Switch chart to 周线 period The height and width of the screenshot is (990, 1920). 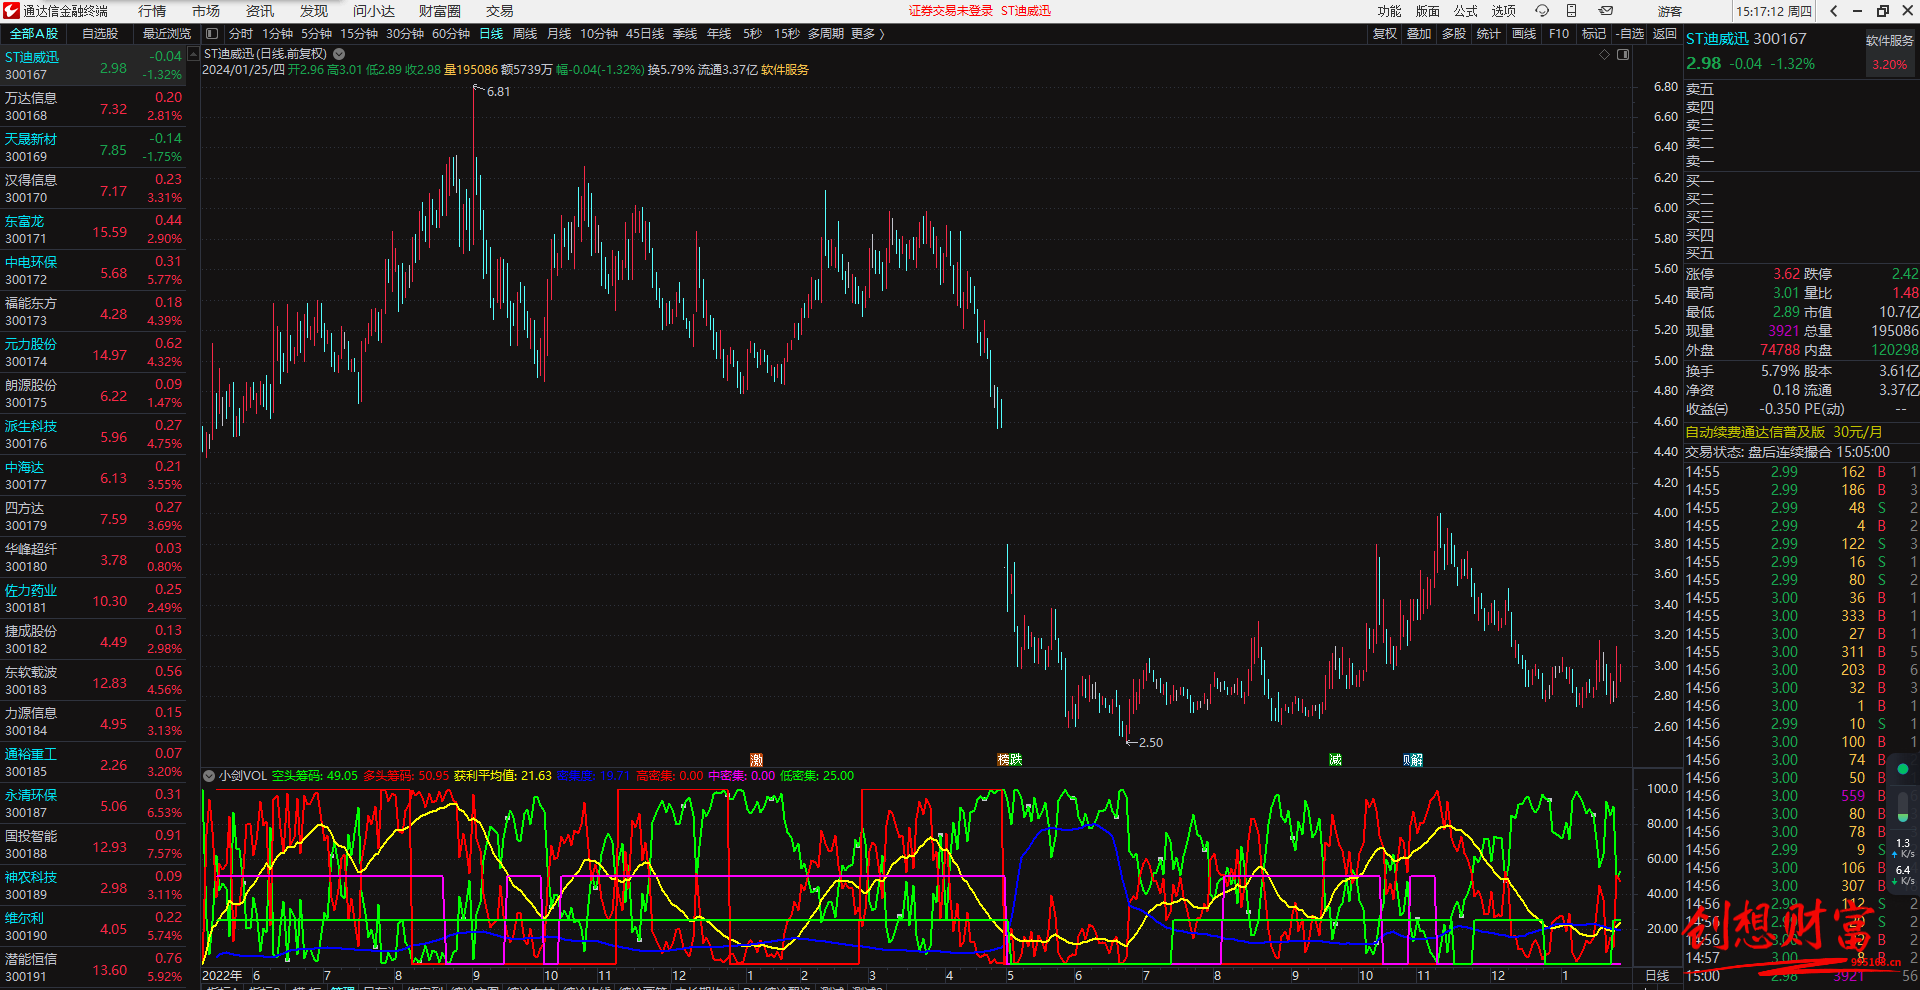525,34
